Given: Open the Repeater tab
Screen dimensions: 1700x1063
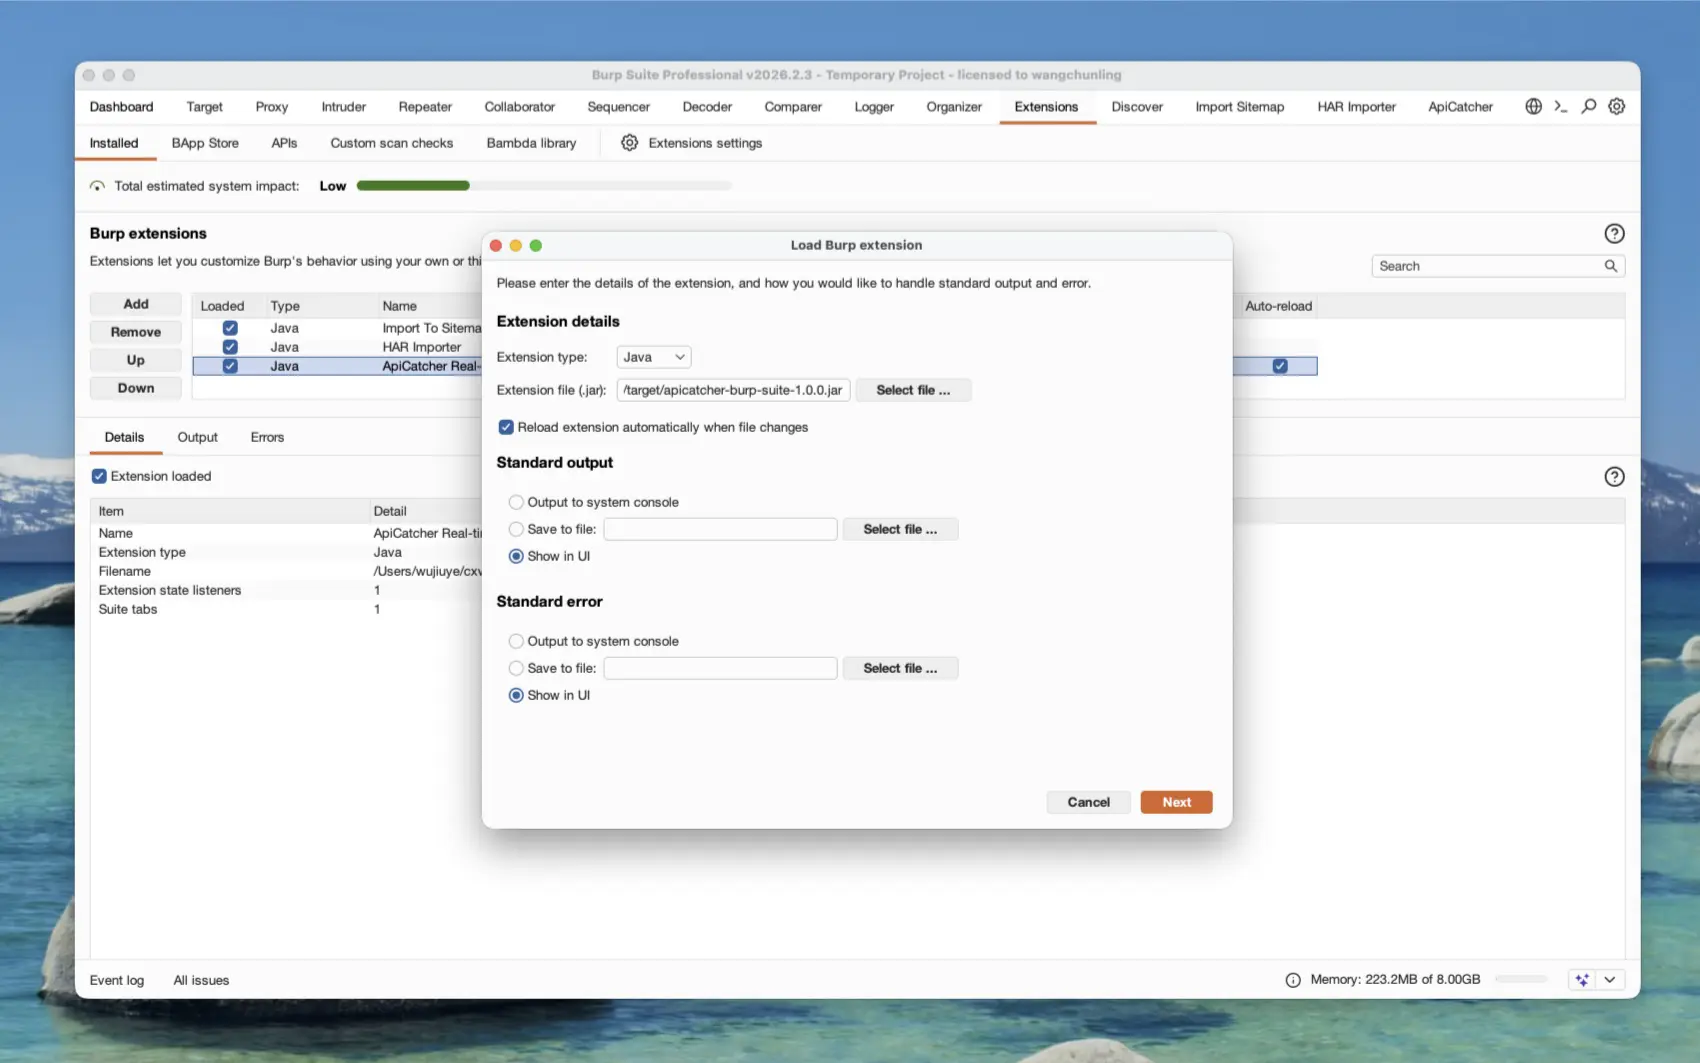Looking at the screenshot, I should (x=425, y=107).
